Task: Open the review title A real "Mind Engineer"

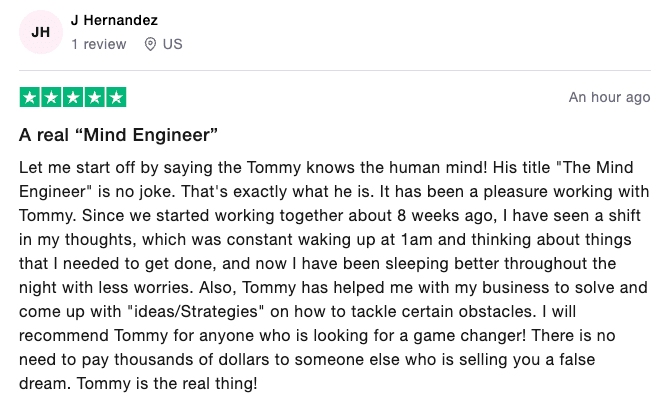Action: pos(118,133)
